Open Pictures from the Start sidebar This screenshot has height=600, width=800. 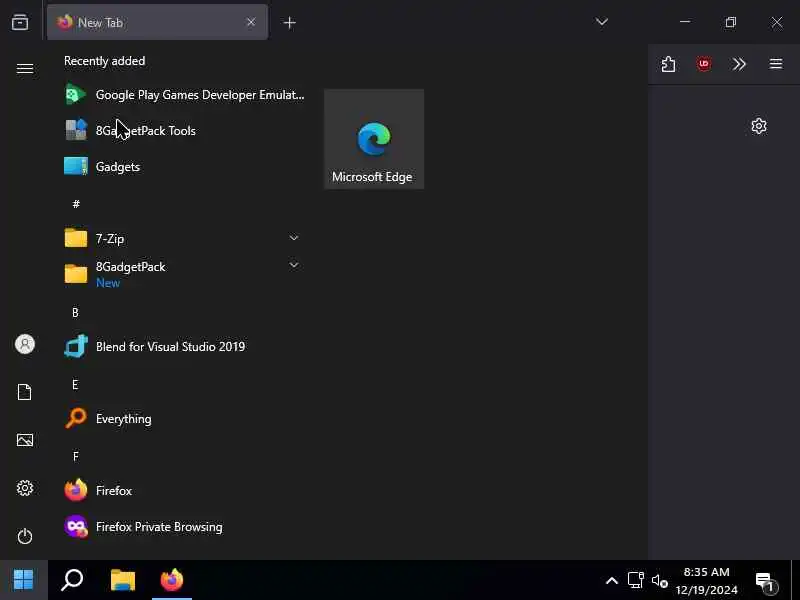[24, 440]
